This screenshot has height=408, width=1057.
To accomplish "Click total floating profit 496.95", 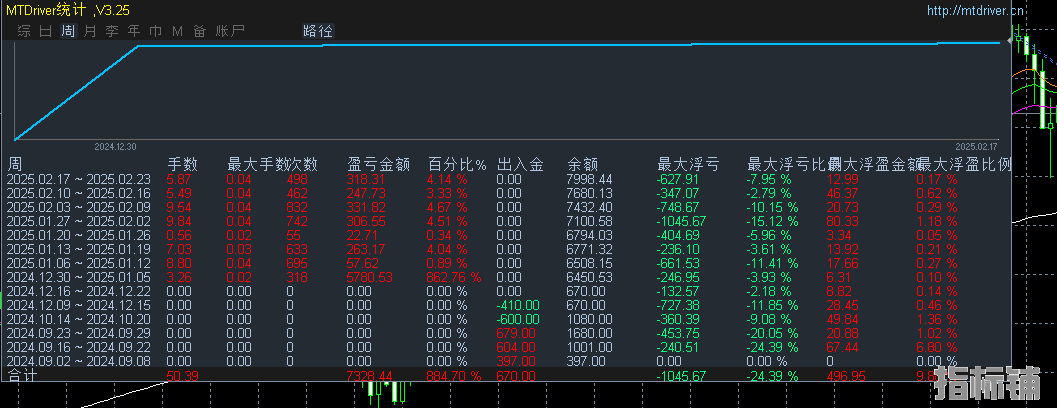I will coord(846,375).
